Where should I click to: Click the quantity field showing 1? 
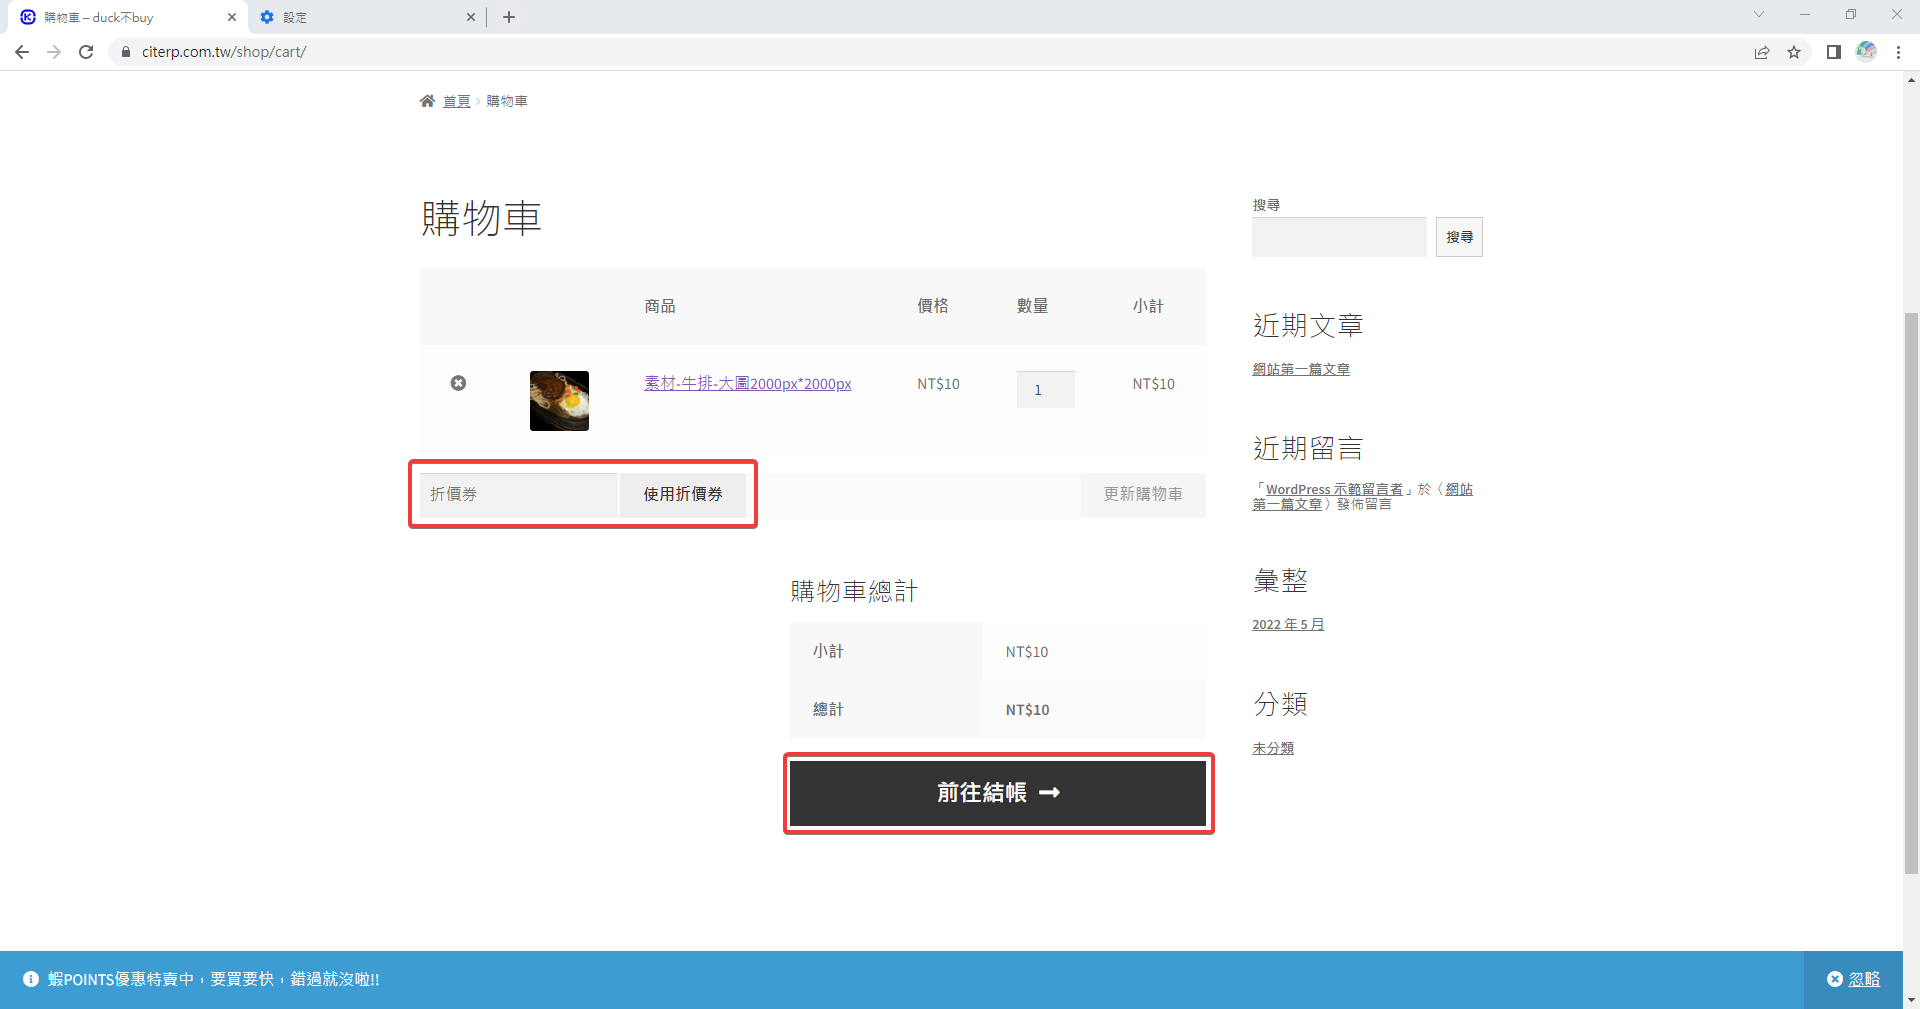(x=1045, y=390)
